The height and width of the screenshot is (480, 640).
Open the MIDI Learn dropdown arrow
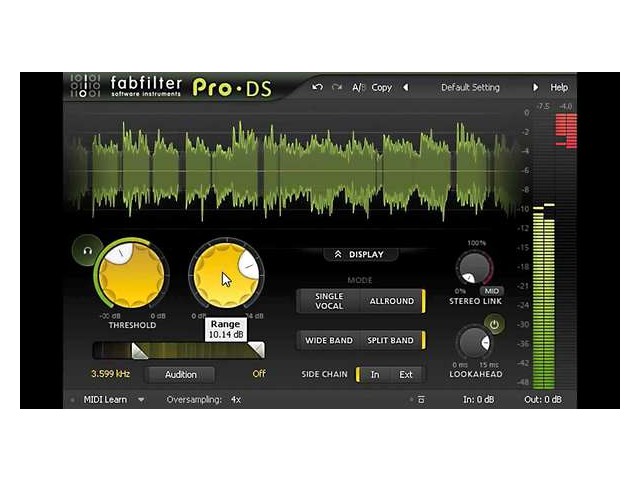pyautogui.click(x=141, y=400)
